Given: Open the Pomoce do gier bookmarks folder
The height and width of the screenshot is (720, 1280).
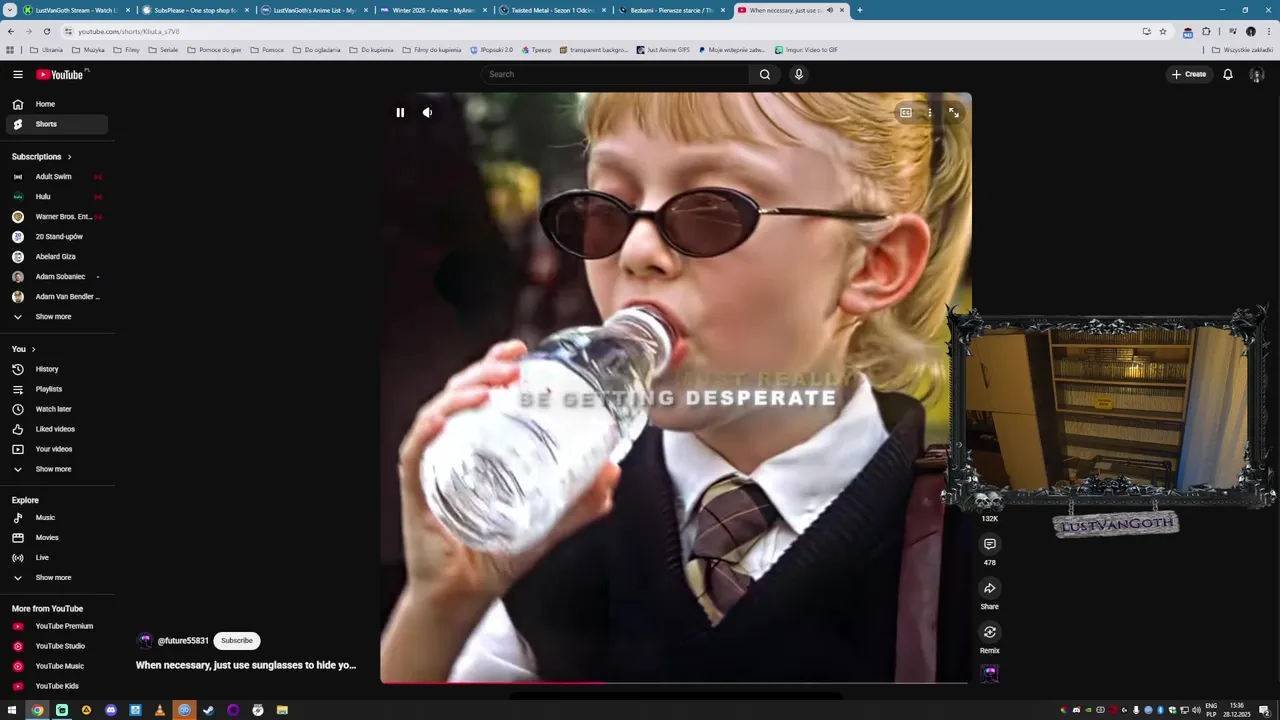Looking at the screenshot, I should click(214, 49).
